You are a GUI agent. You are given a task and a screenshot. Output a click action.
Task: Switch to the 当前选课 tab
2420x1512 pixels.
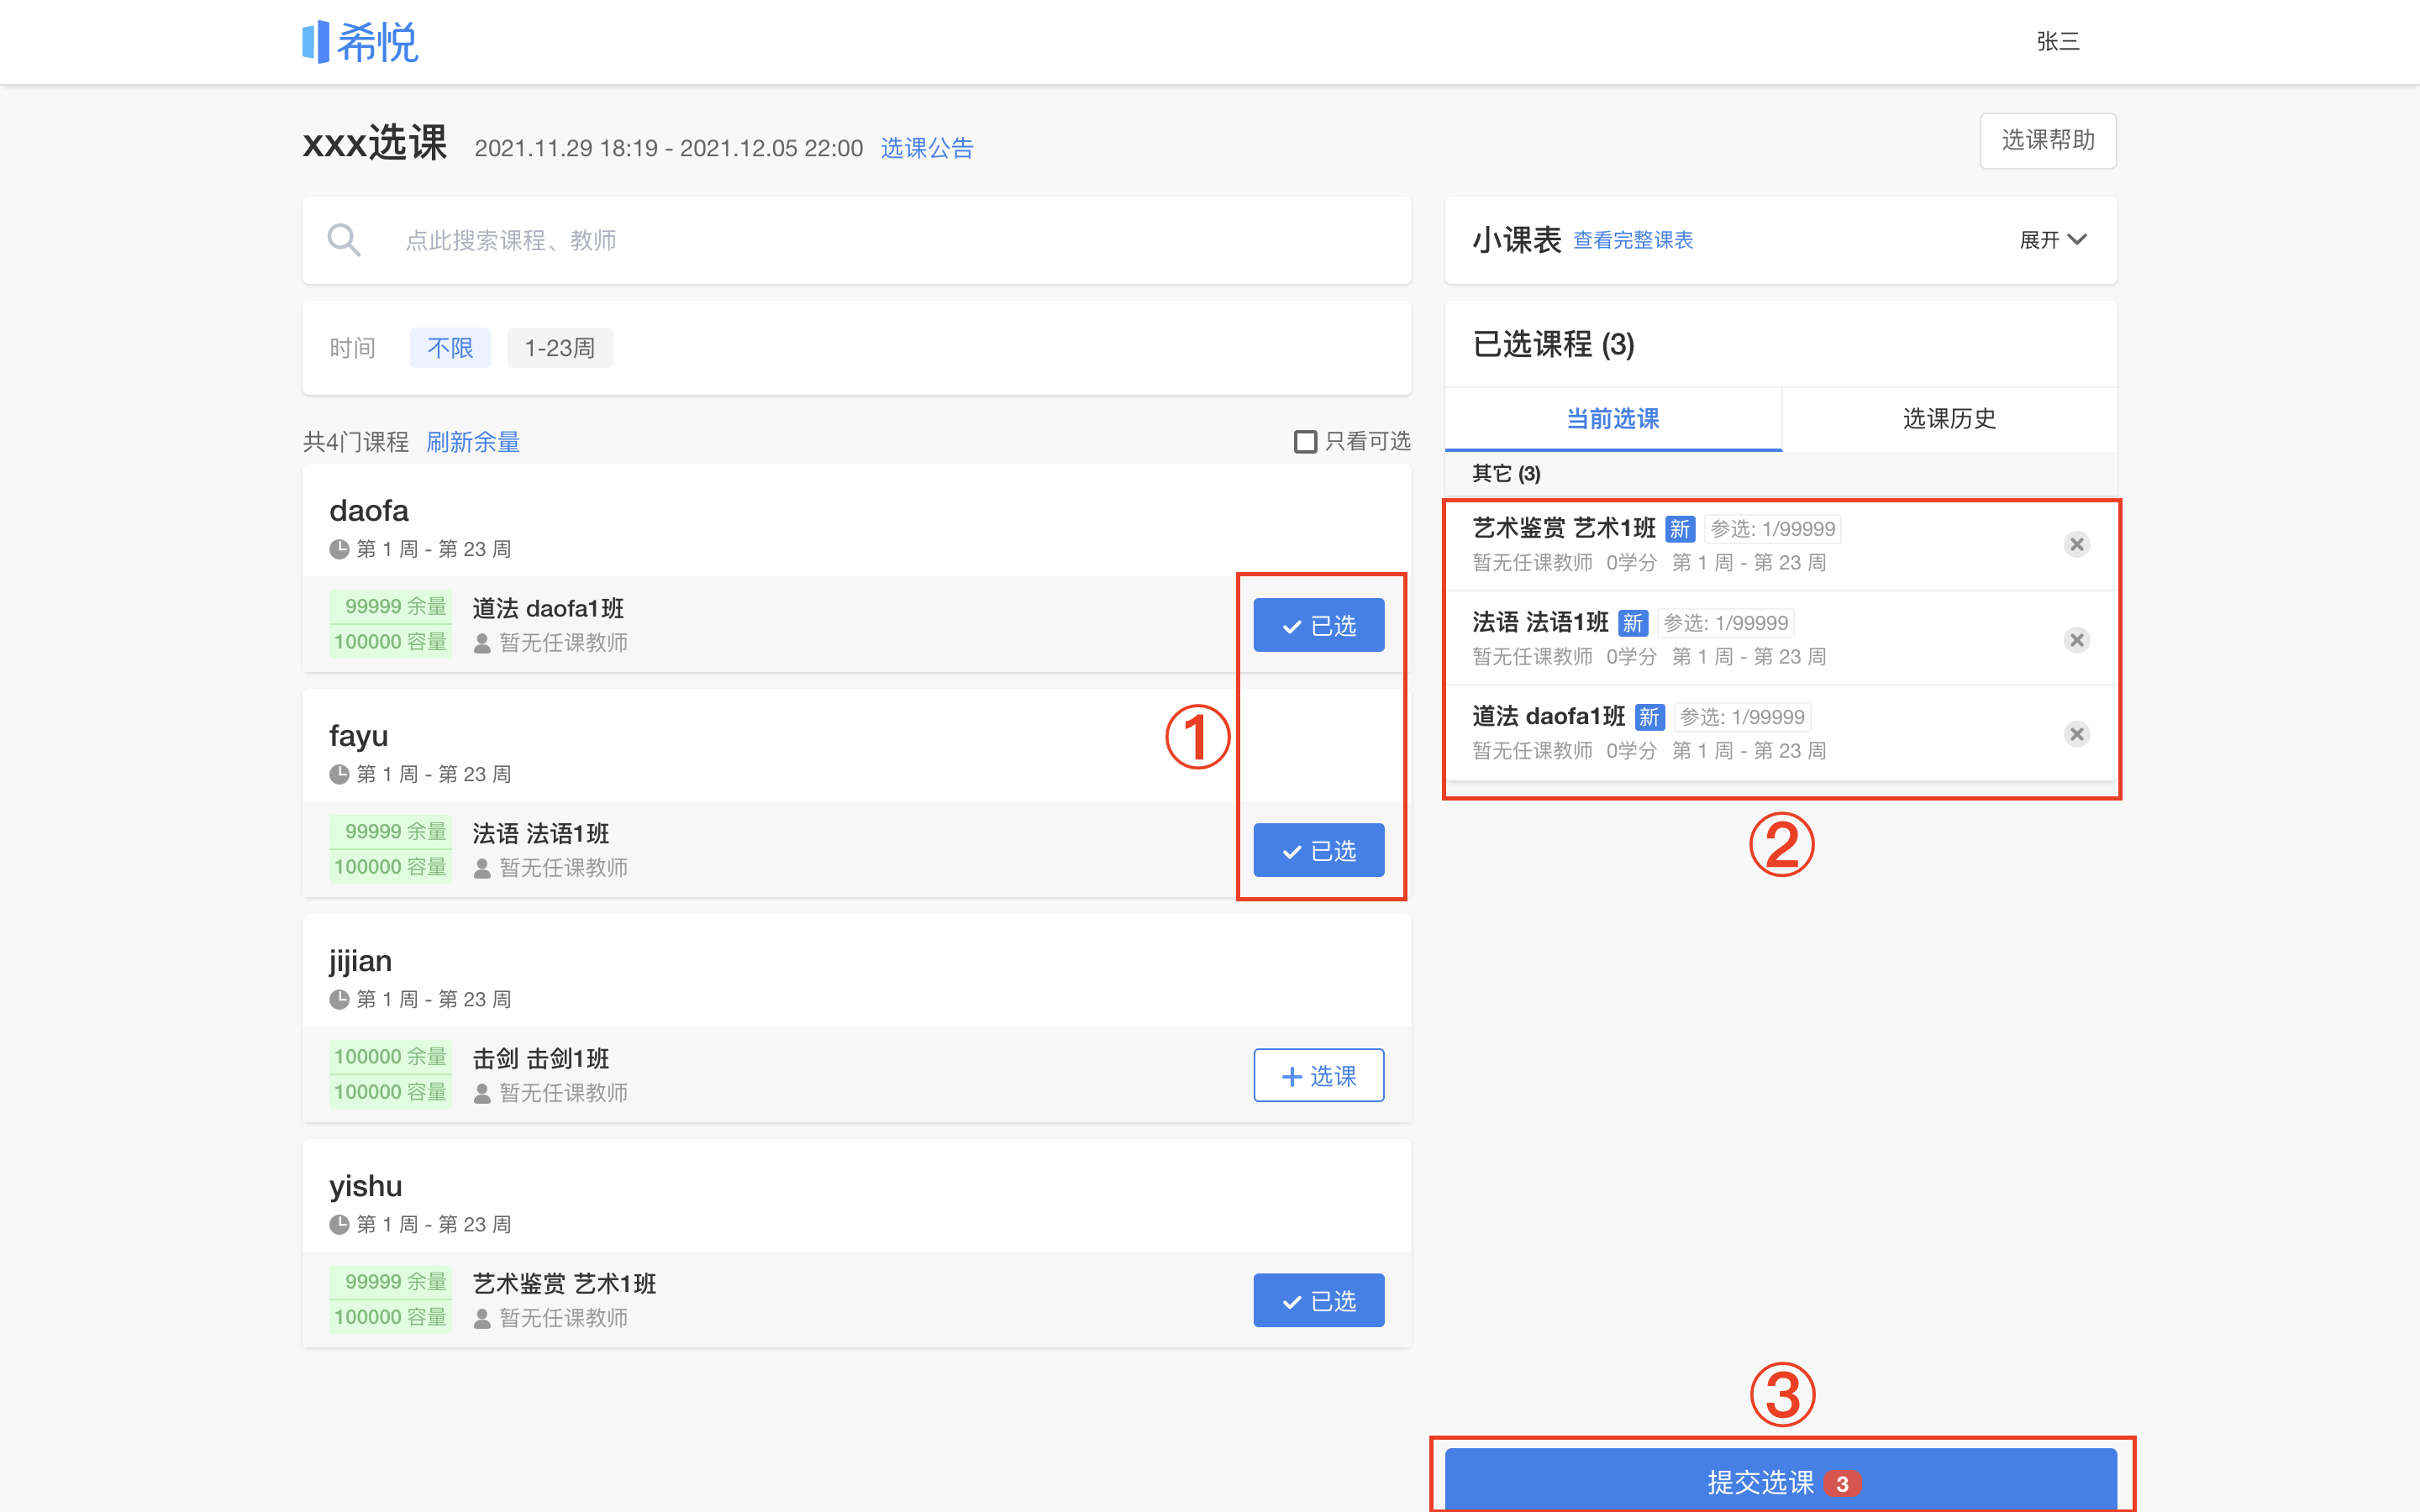(1613, 418)
